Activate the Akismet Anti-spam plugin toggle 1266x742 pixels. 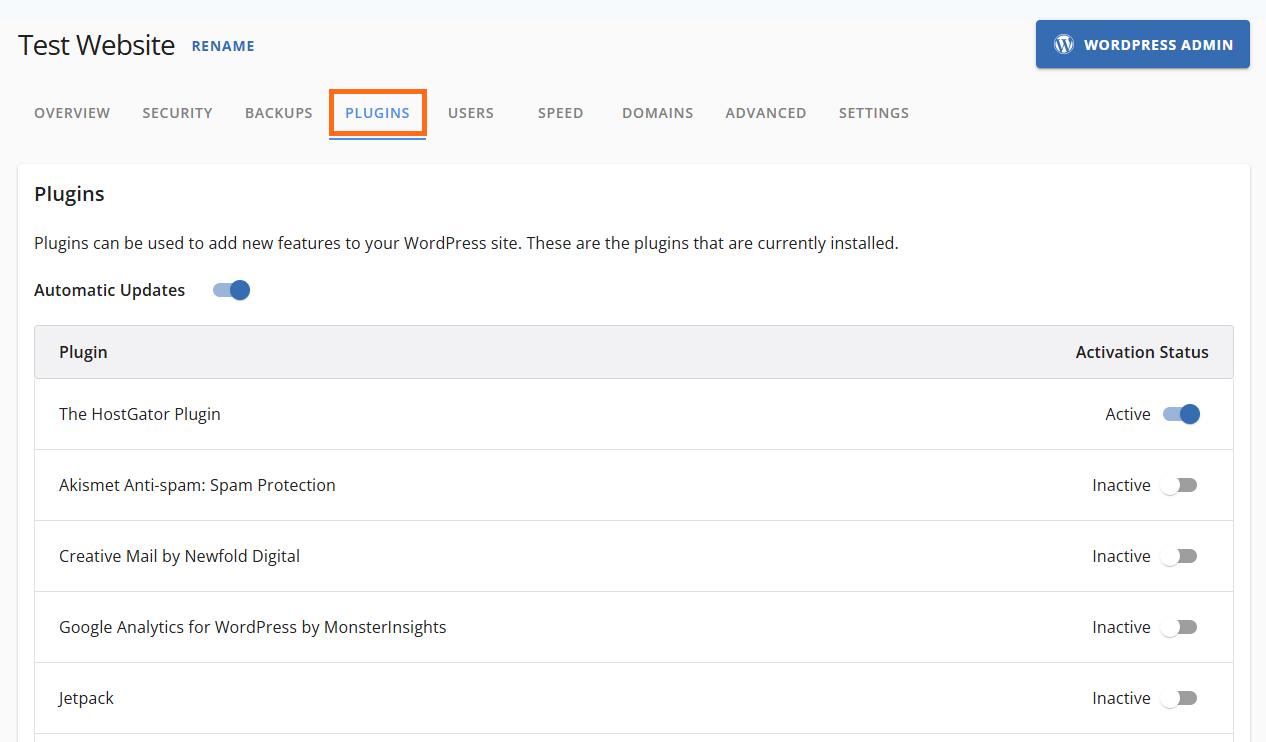1179,485
